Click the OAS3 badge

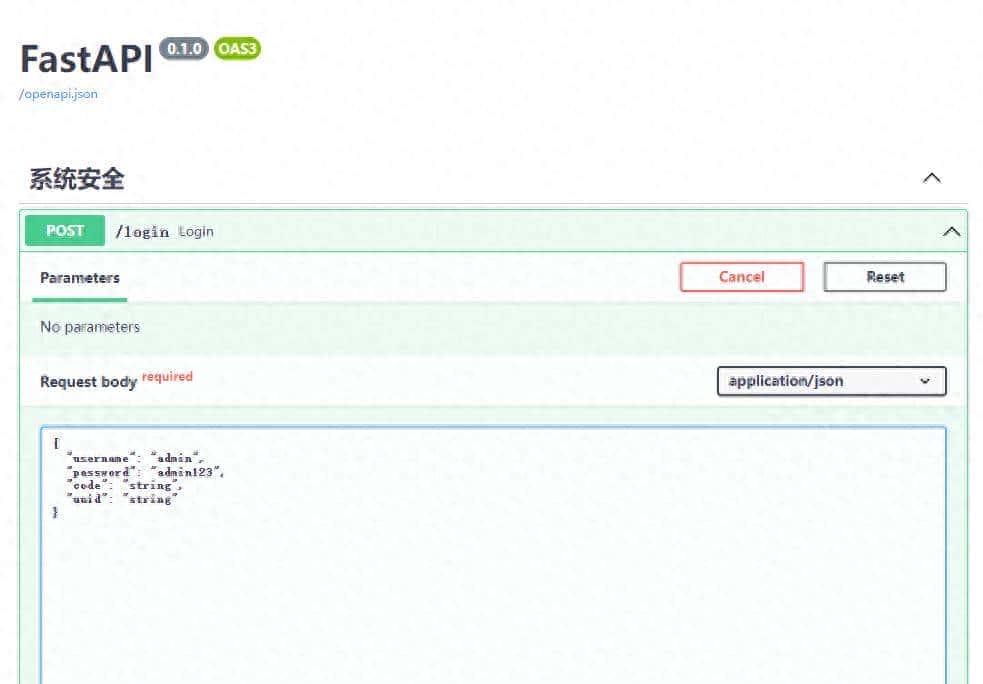pyautogui.click(x=237, y=48)
